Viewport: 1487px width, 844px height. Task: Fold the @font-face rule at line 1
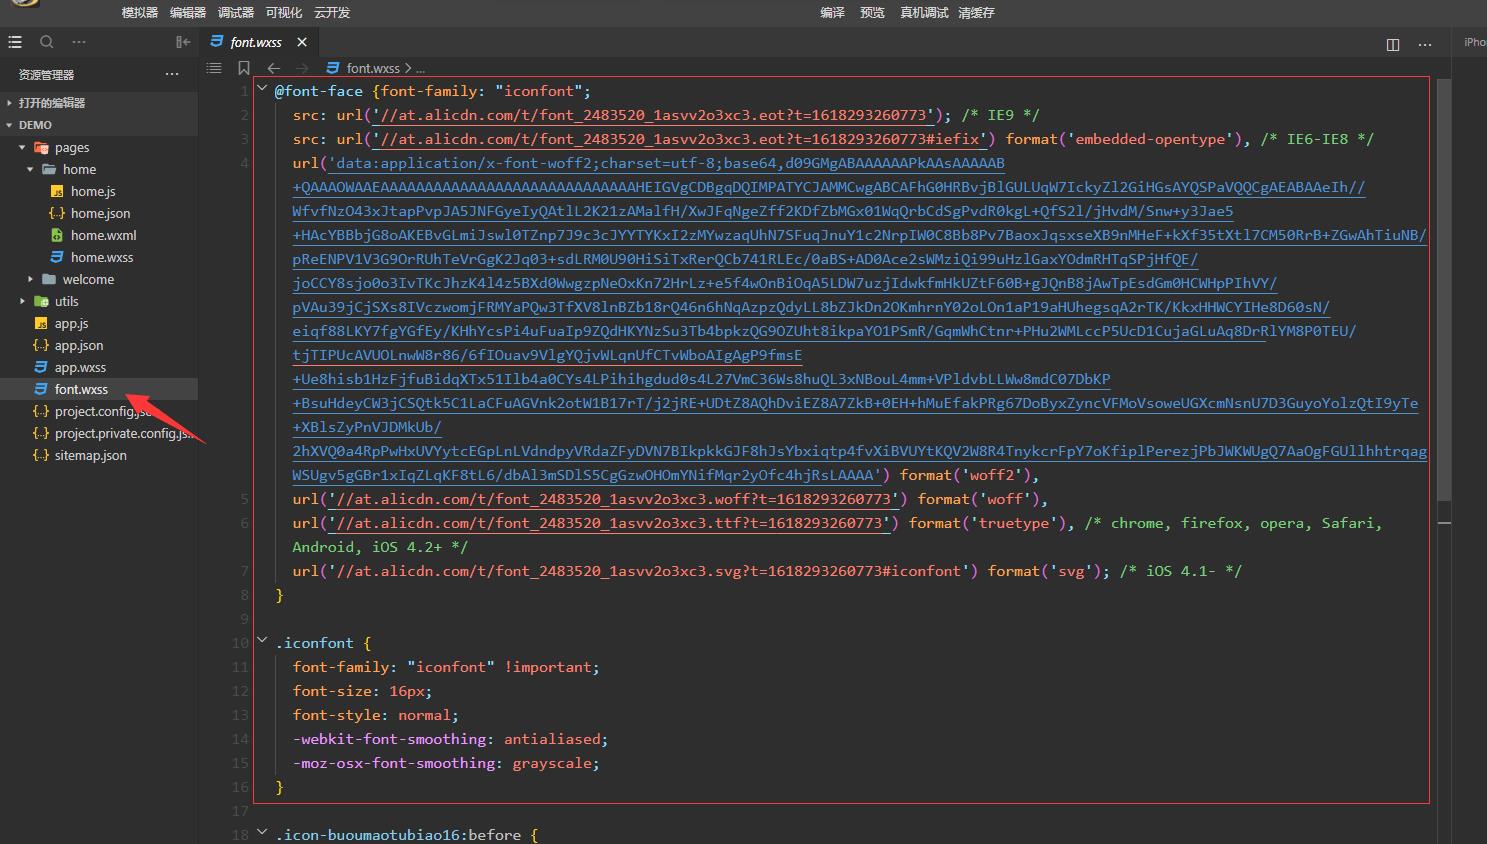263,90
